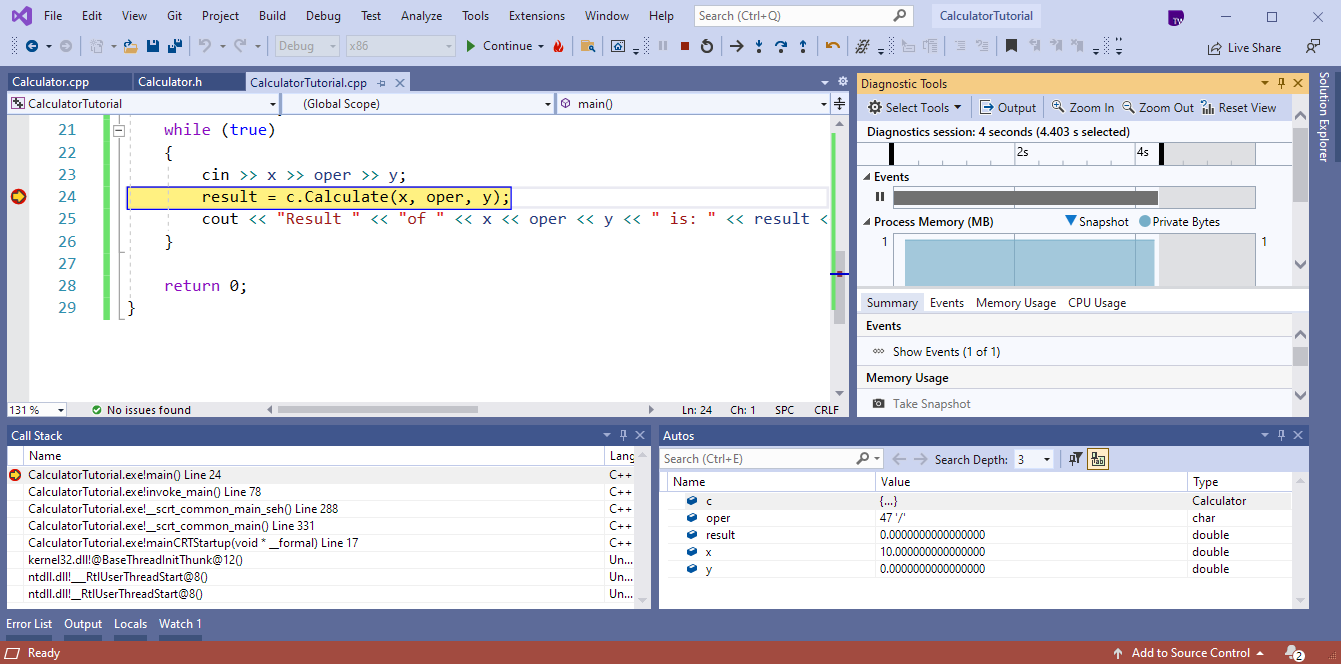Toggle the highlighted value-format button in Autos
Image resolution: width=1341 pixels, height=664 pixels.
(x=1098, y=459)
